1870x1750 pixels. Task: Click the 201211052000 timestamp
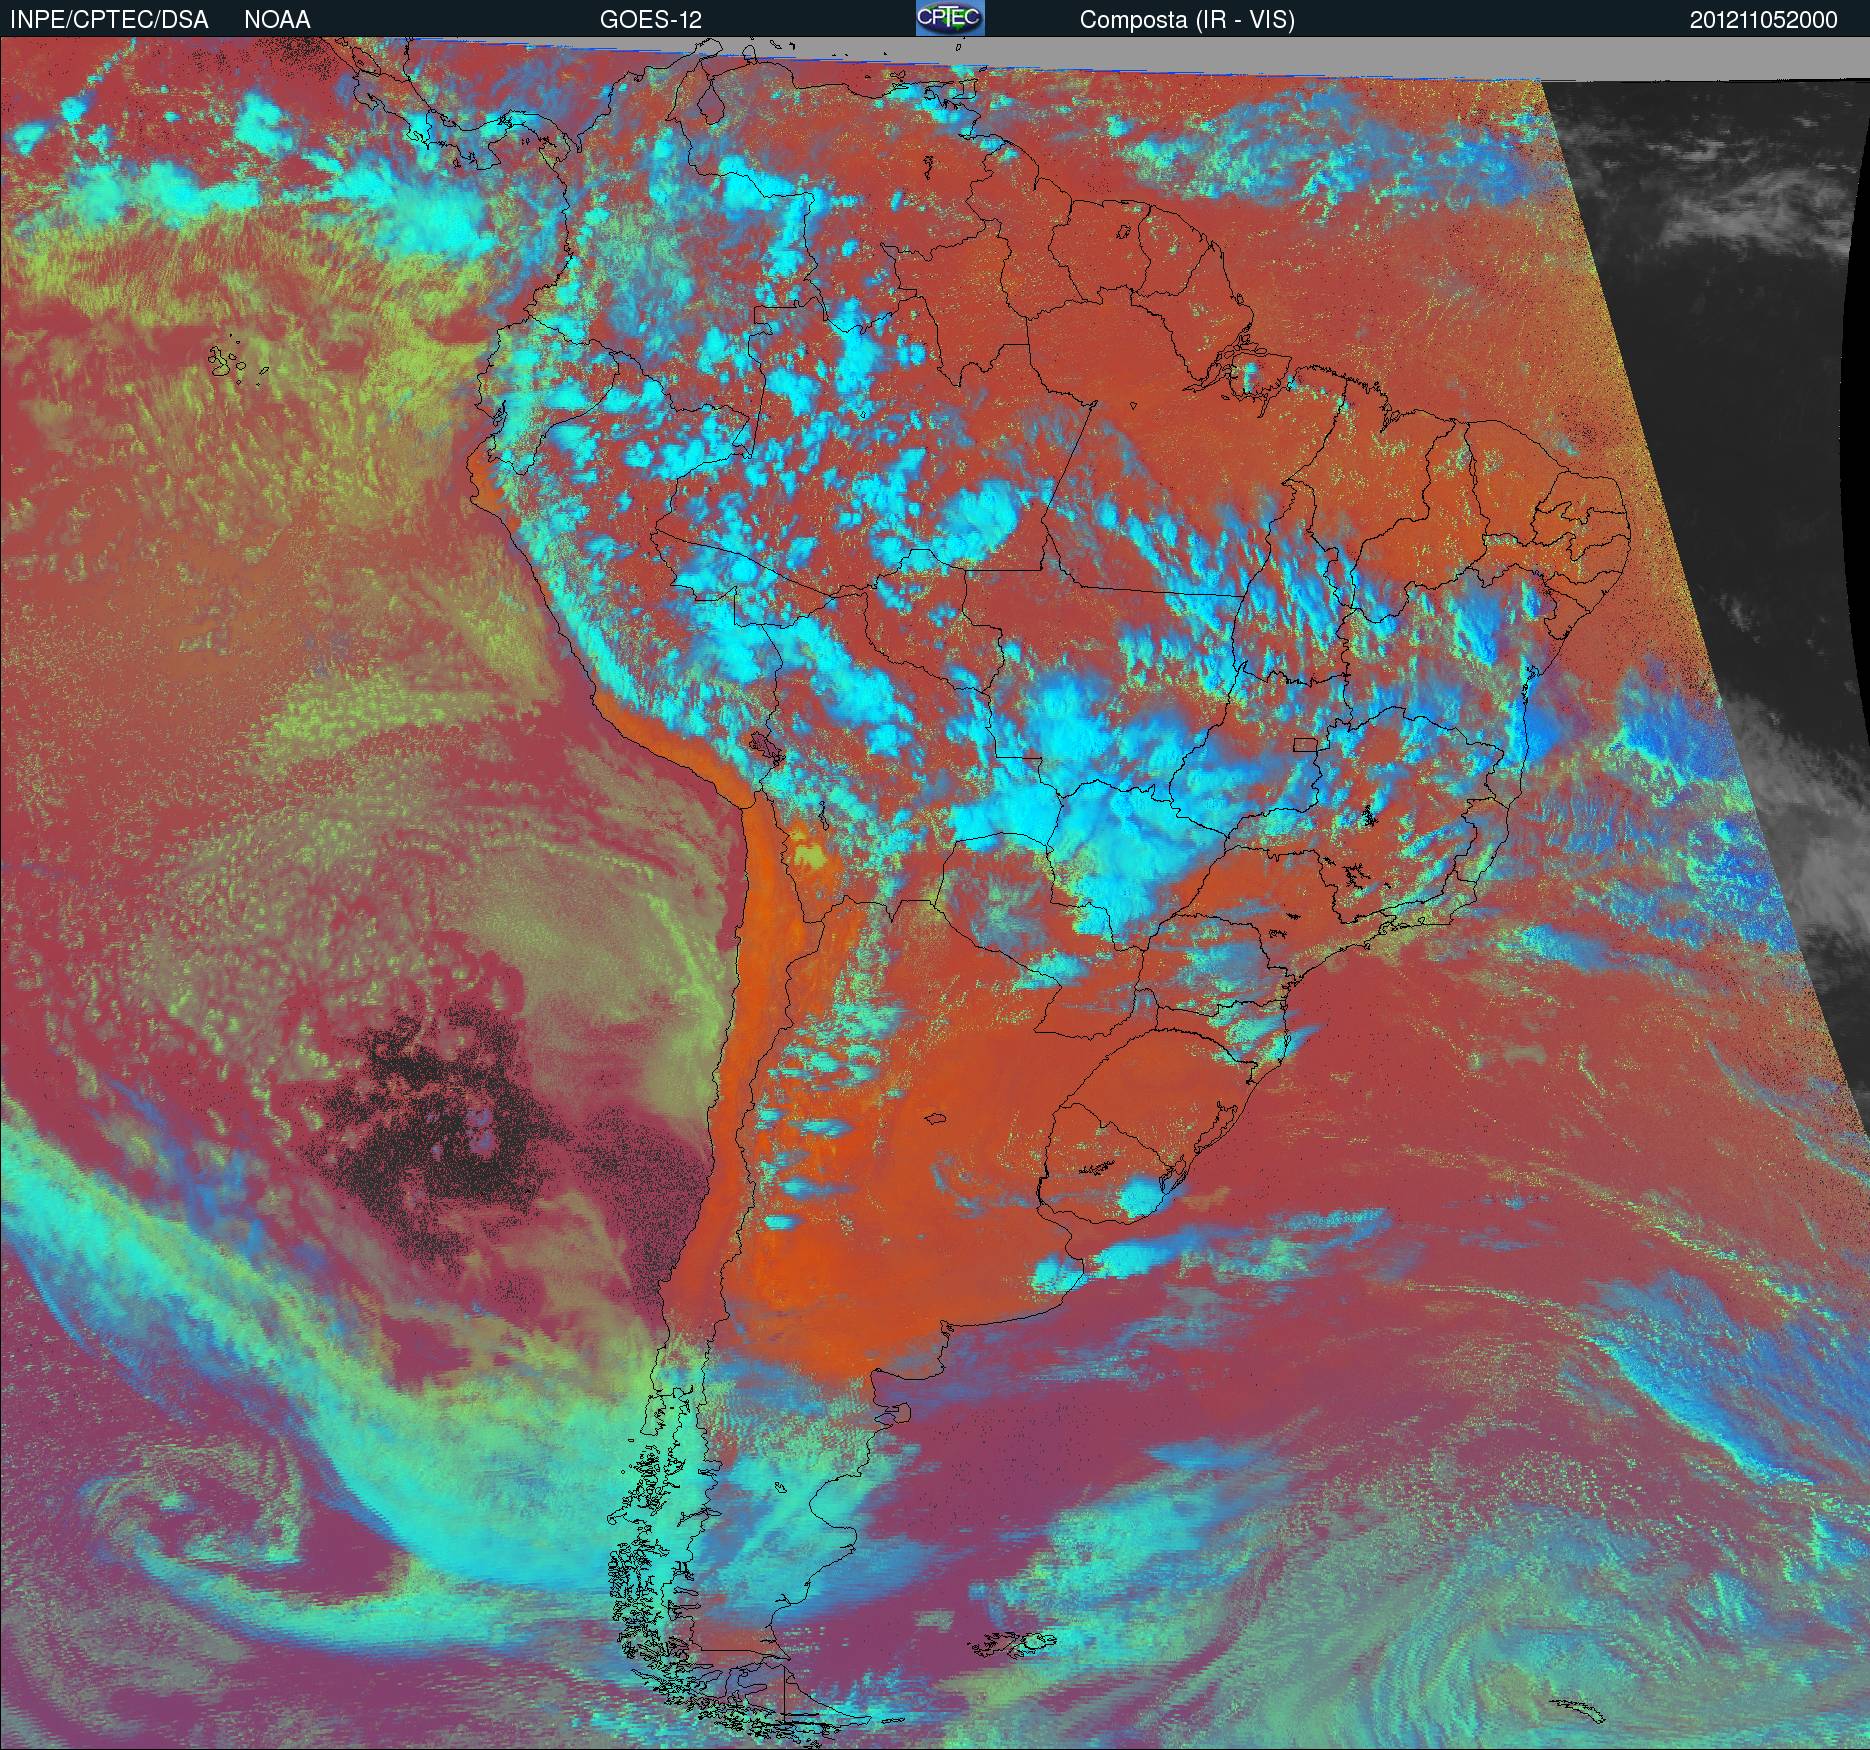pos(1764,20)
